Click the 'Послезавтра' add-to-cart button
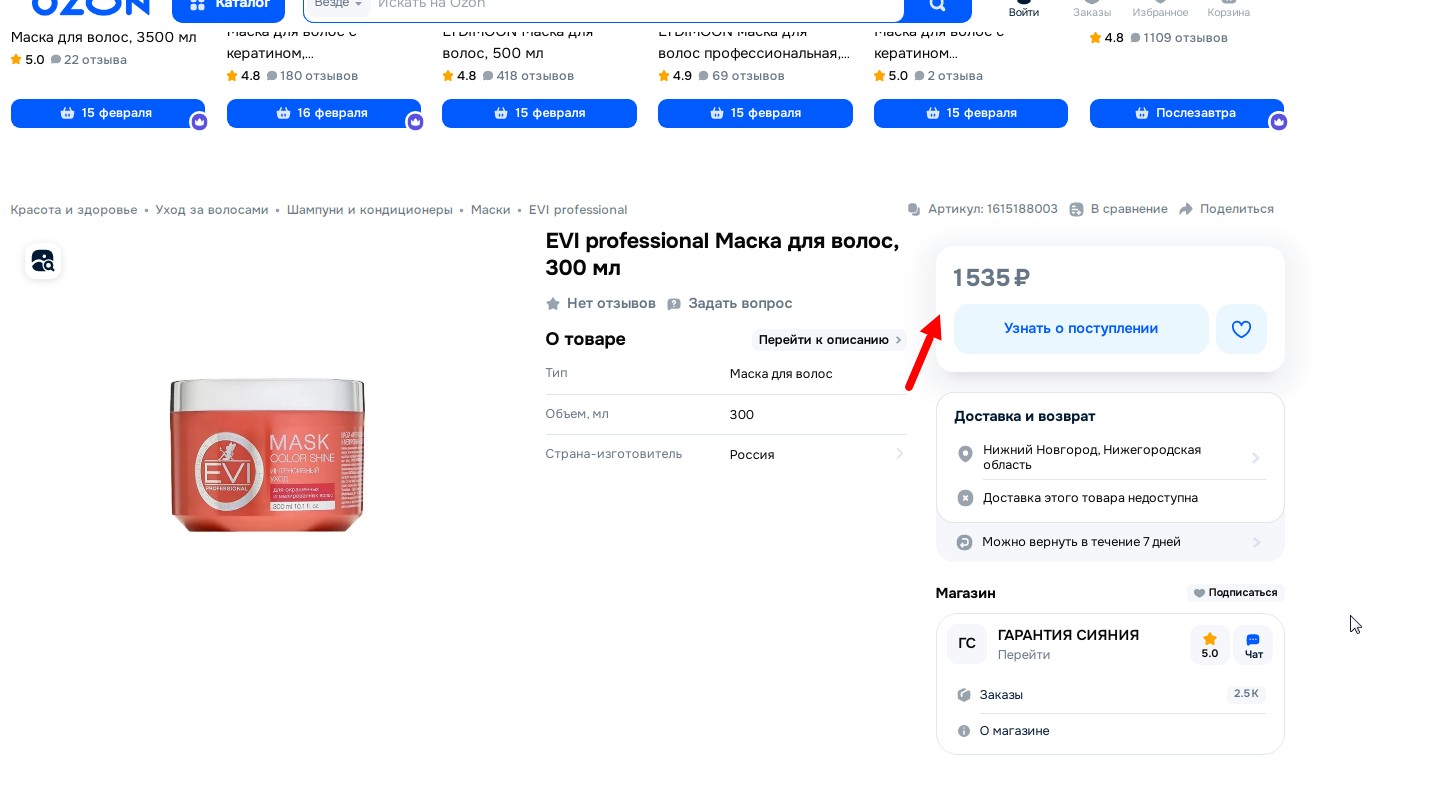 [1186, 113]
